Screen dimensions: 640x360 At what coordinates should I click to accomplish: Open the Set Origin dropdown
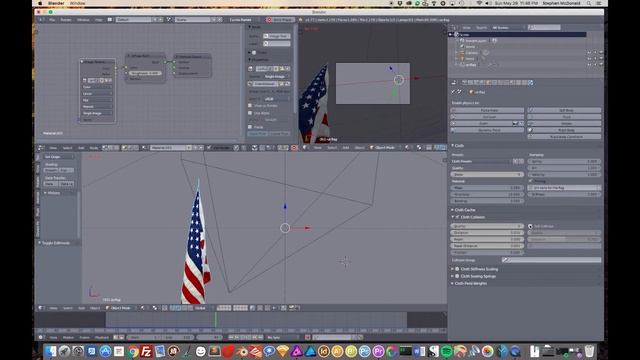59,157
